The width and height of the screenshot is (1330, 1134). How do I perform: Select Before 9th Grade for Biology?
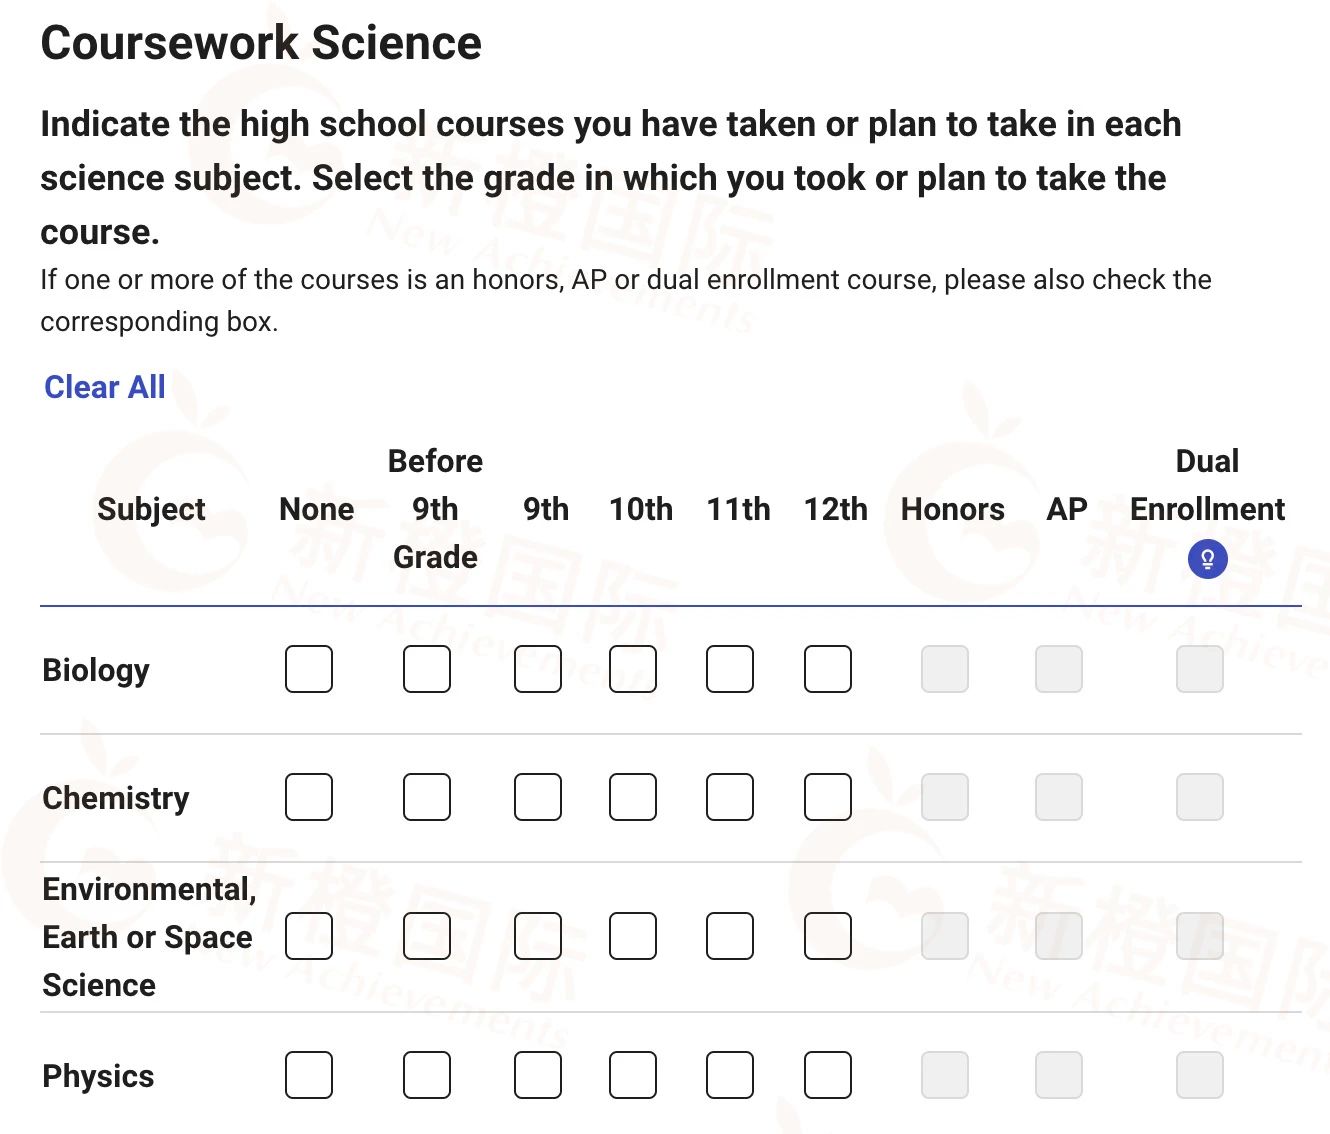click(x=427, y=669)
